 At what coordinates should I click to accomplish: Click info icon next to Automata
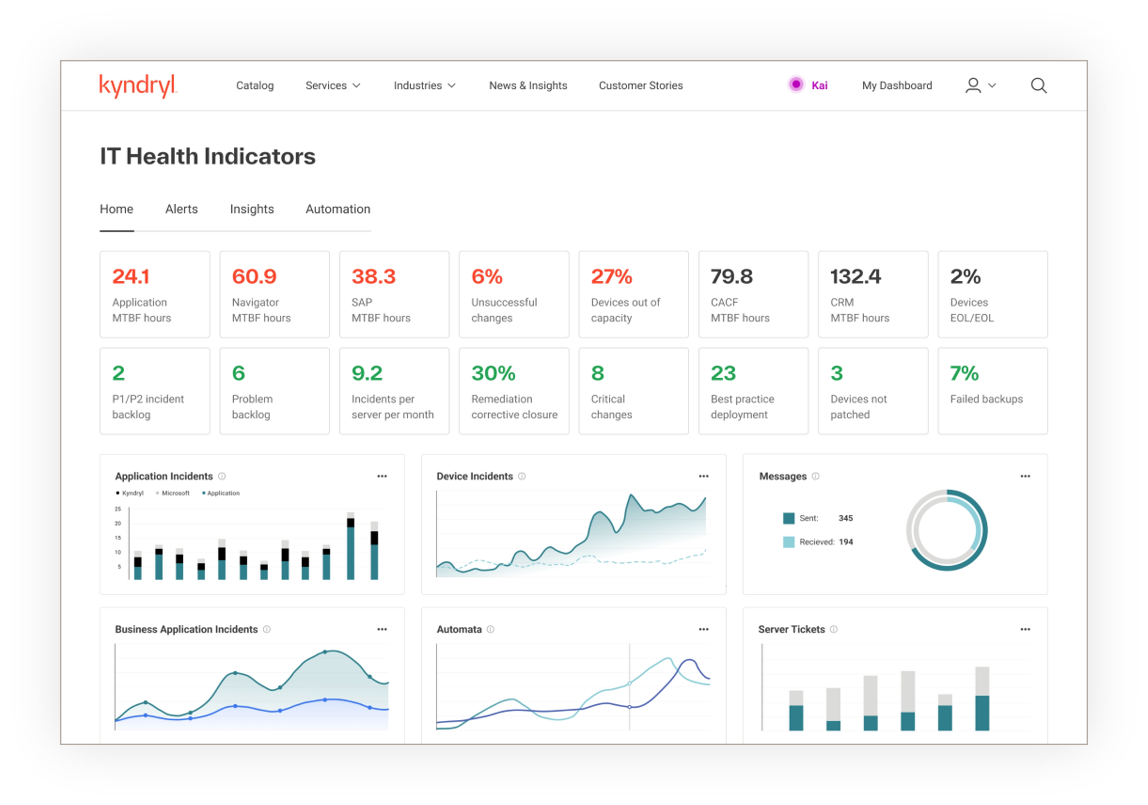(x=490, y=630)
